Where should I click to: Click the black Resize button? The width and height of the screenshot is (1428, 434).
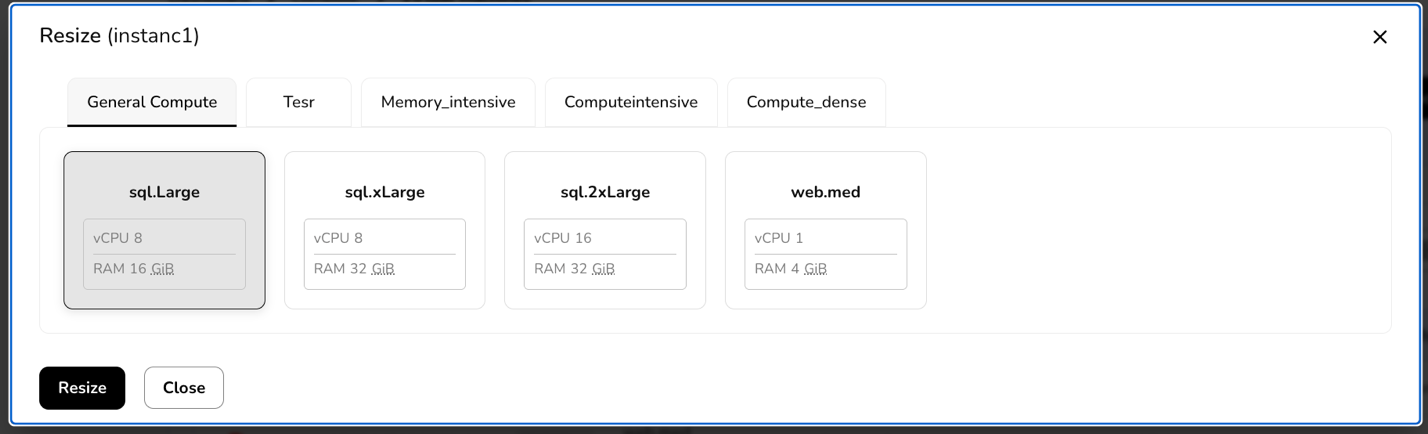tap(82, 388)
